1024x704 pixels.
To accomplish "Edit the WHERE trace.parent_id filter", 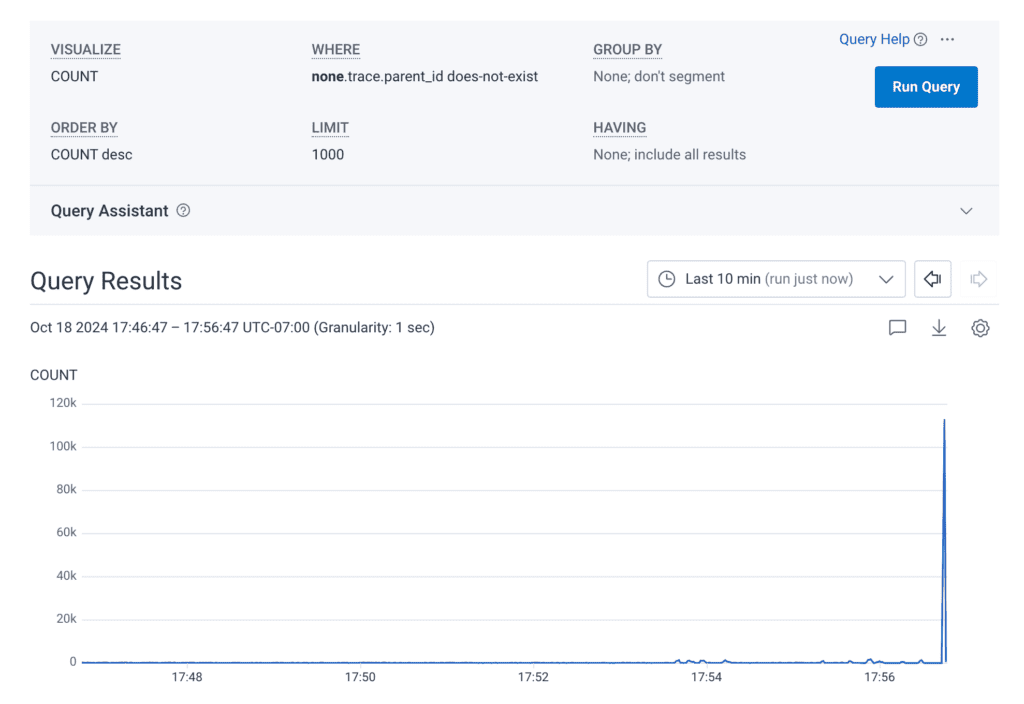I will pos(425,76).
